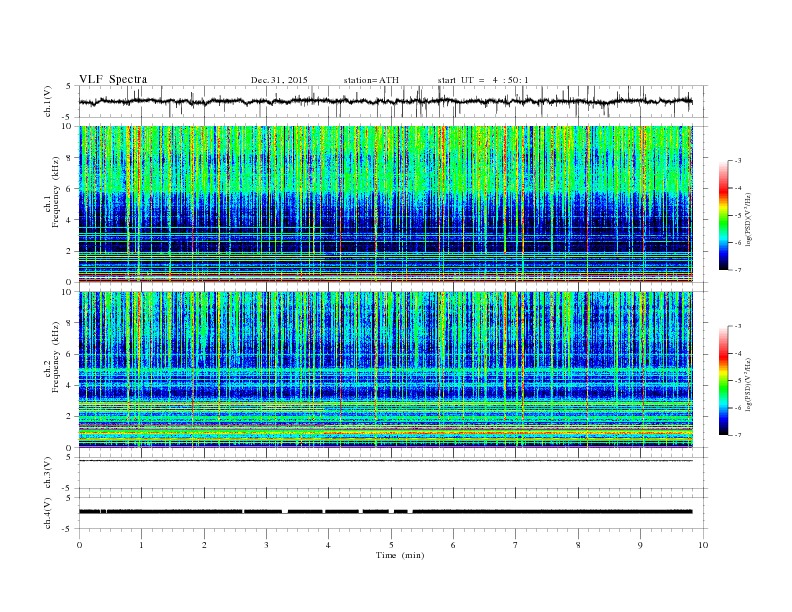Click time-axis tick label "6"

[x=453, y=545]
